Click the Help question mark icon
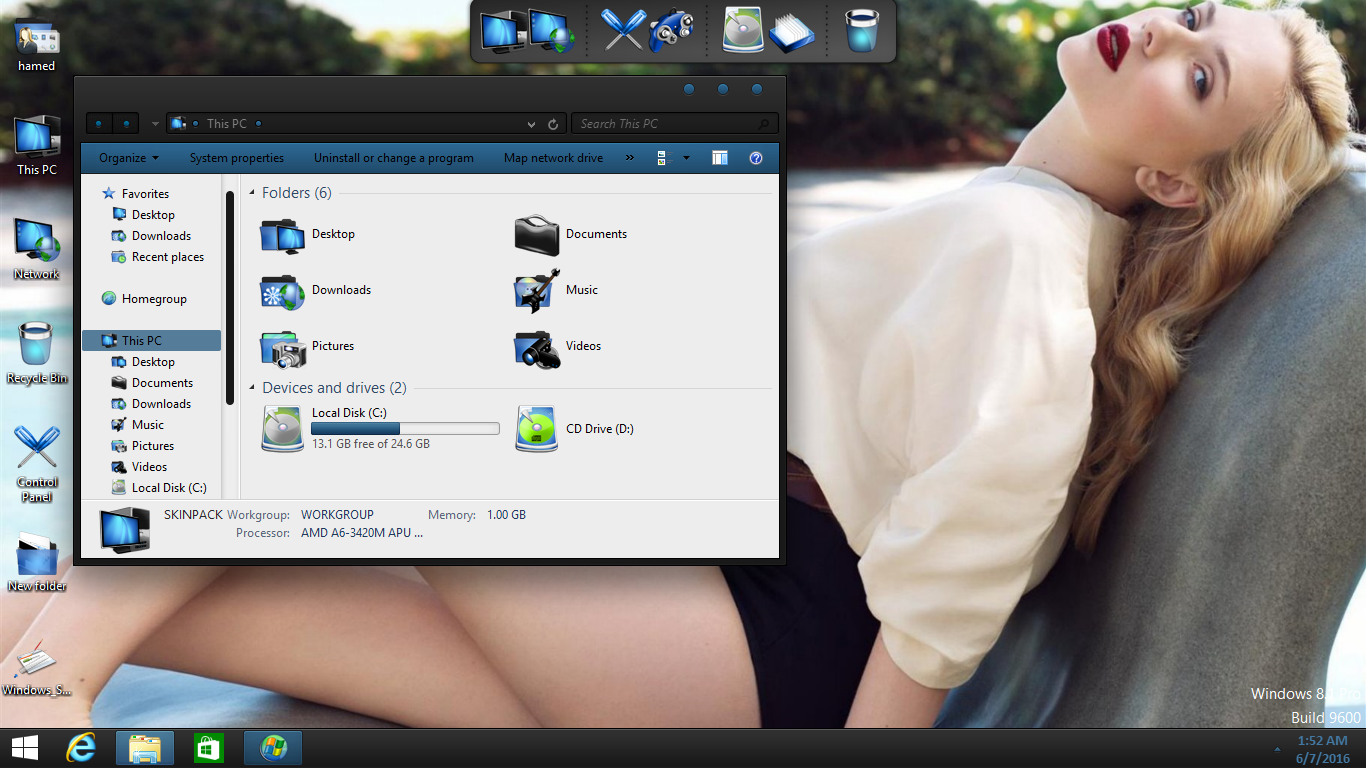 pos(756,158)
